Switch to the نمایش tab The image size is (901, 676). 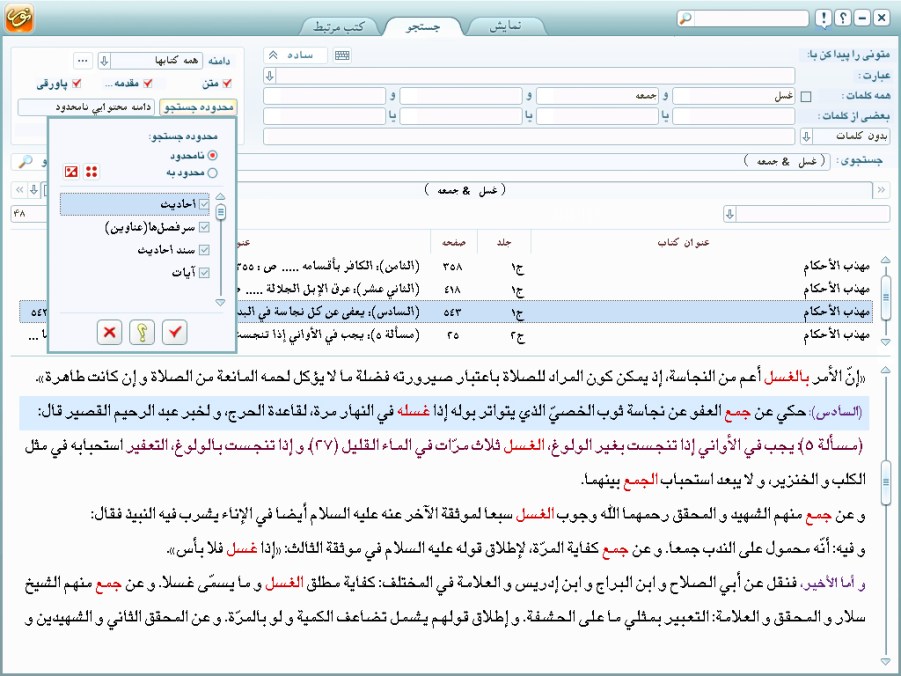[506, 26]
